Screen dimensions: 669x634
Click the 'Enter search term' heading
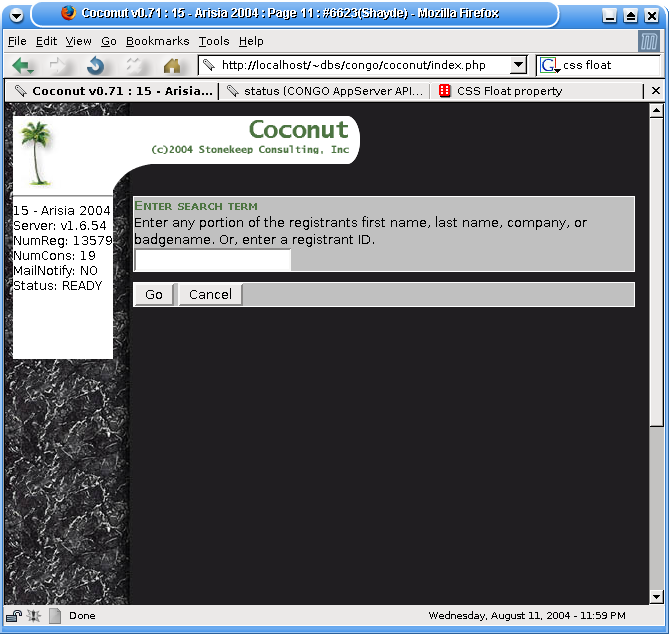point(196,206)
